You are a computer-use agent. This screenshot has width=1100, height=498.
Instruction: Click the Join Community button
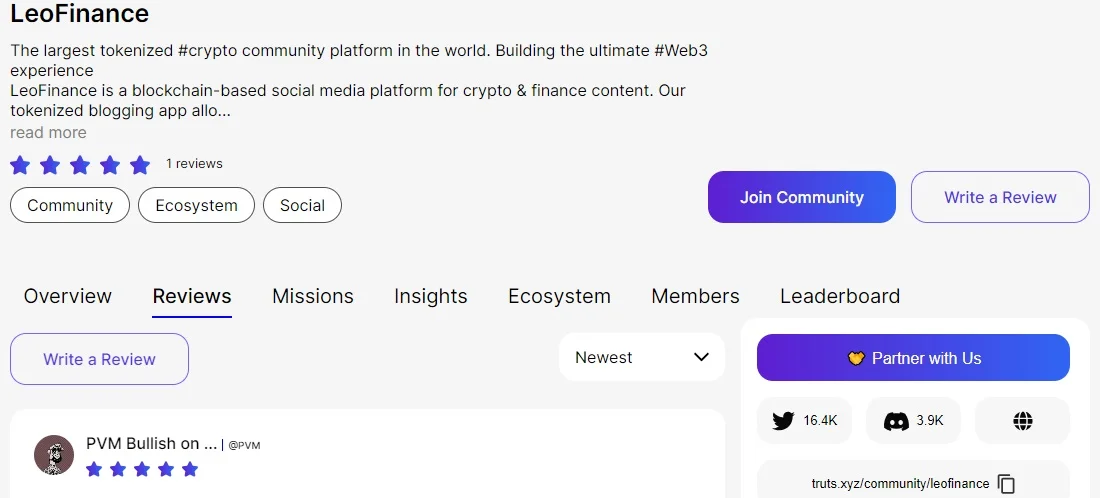[x=802, y=197]
